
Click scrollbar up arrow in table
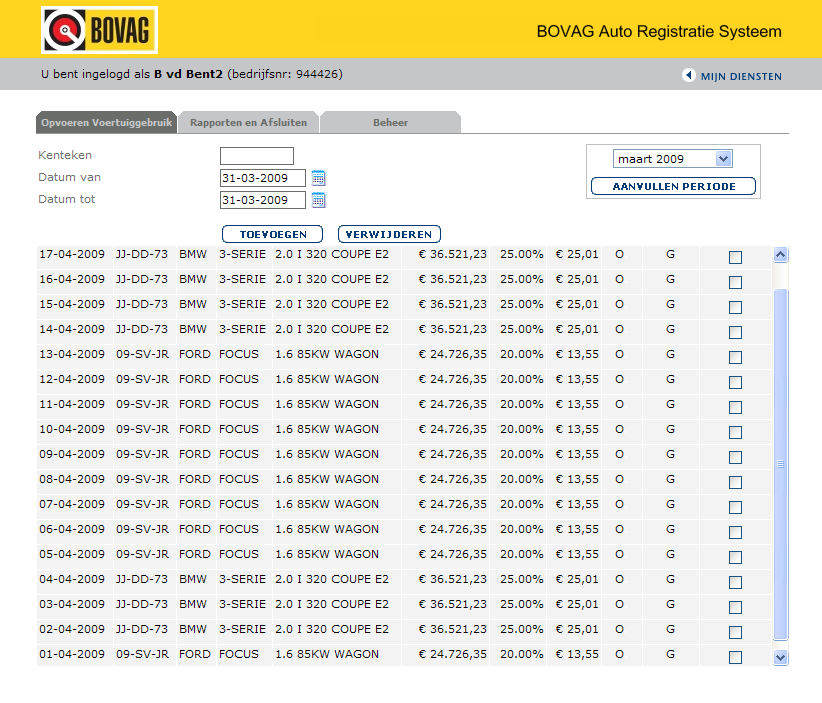point(781,255)
